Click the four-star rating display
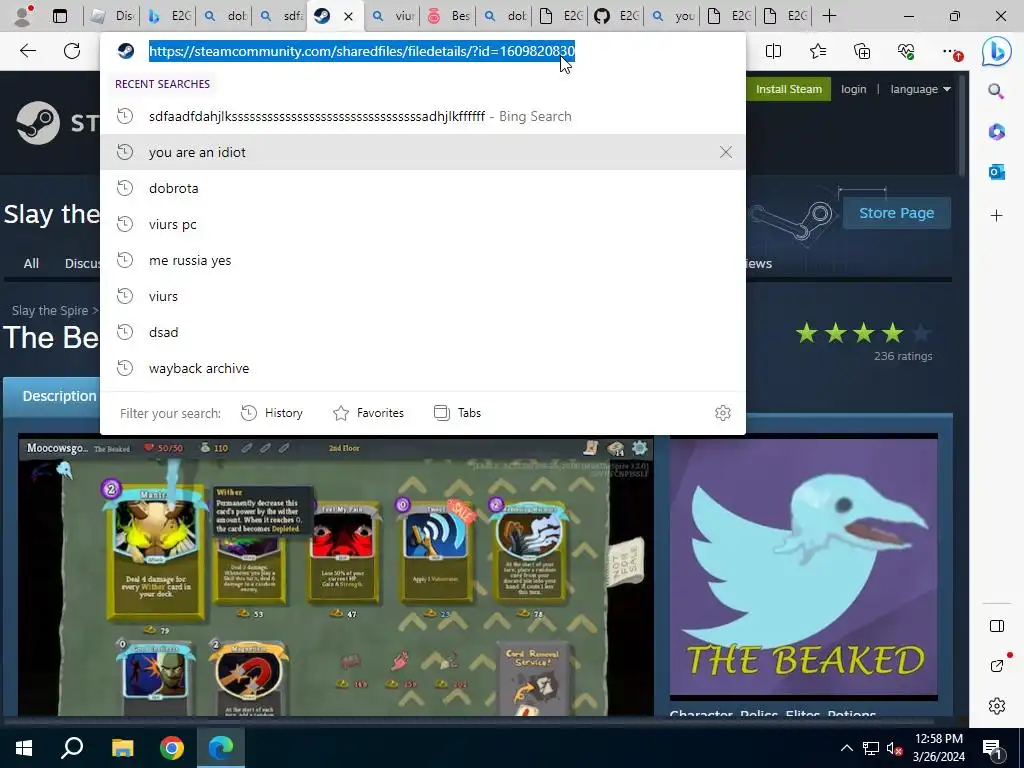This screenshot has width=1024, height=768. pos(863,333)
